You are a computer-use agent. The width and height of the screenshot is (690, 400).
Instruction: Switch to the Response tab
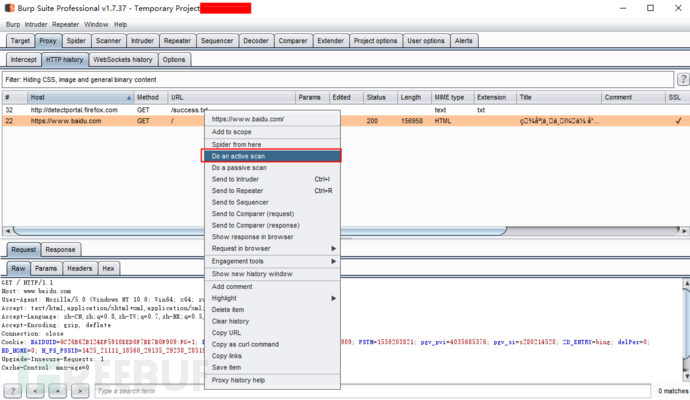pos(59,249)
